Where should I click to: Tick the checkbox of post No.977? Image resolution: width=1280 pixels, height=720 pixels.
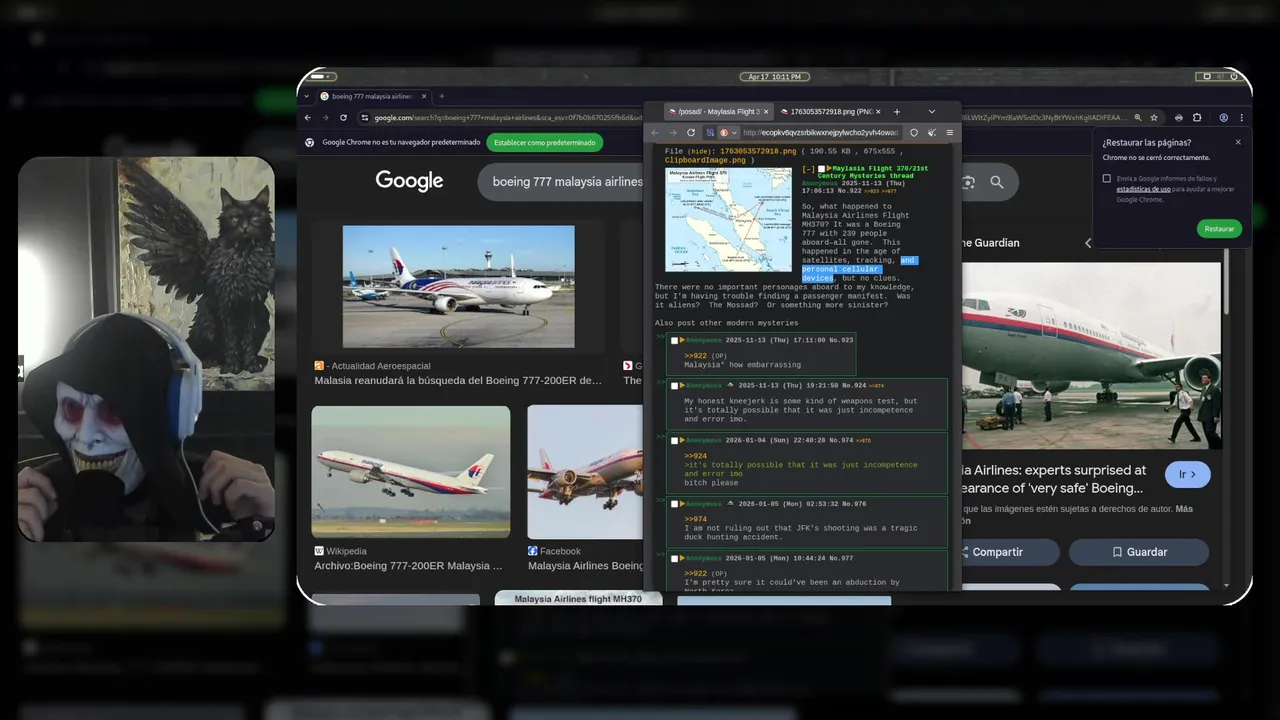pyautogui.click(x=674, y=558)
